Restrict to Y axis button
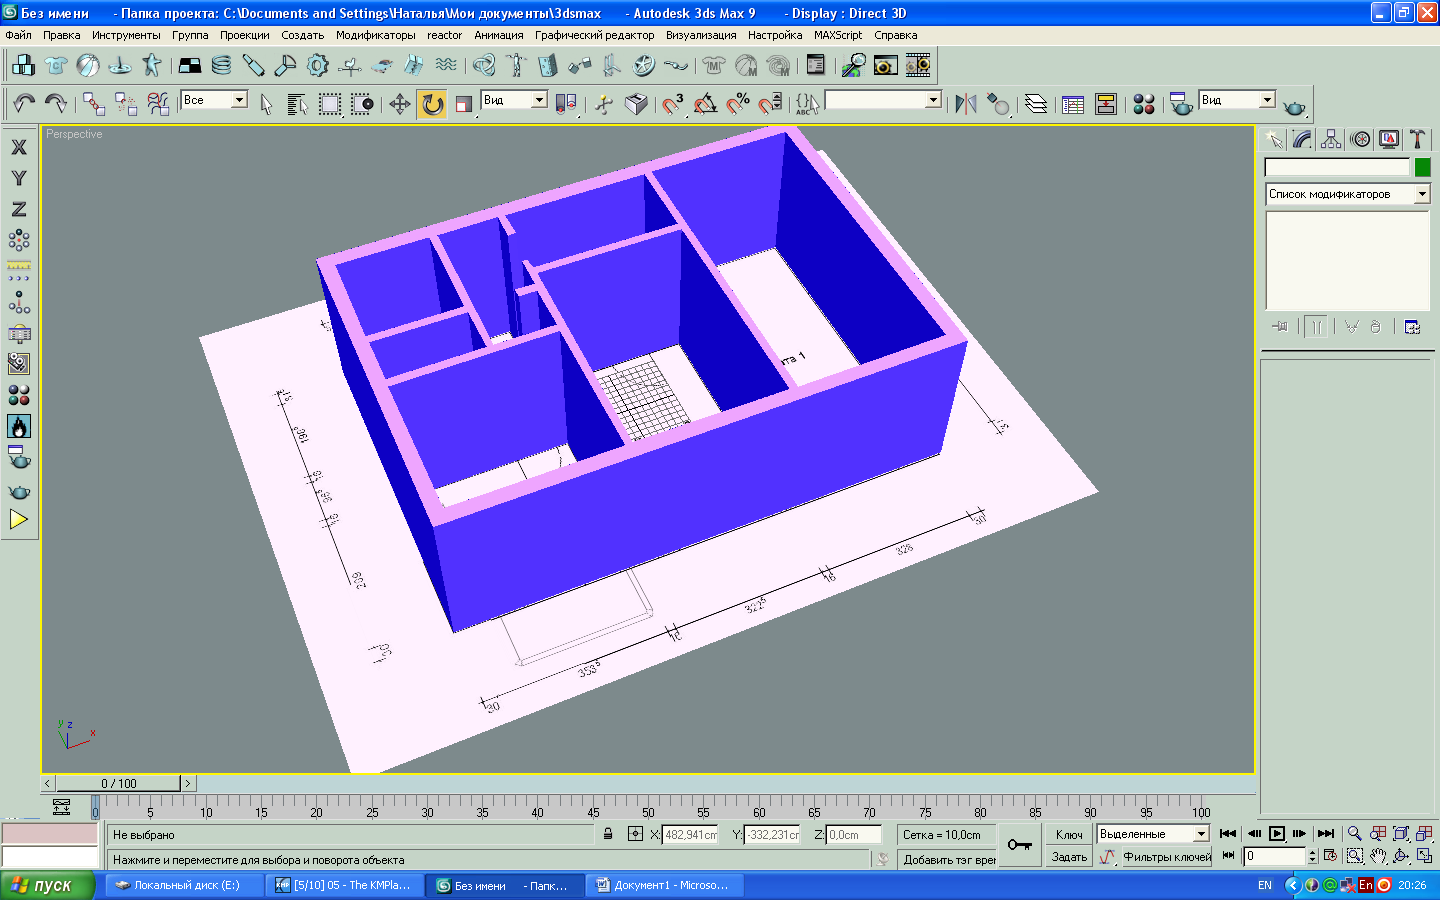 pyautogui.click(x=19, y=178)
